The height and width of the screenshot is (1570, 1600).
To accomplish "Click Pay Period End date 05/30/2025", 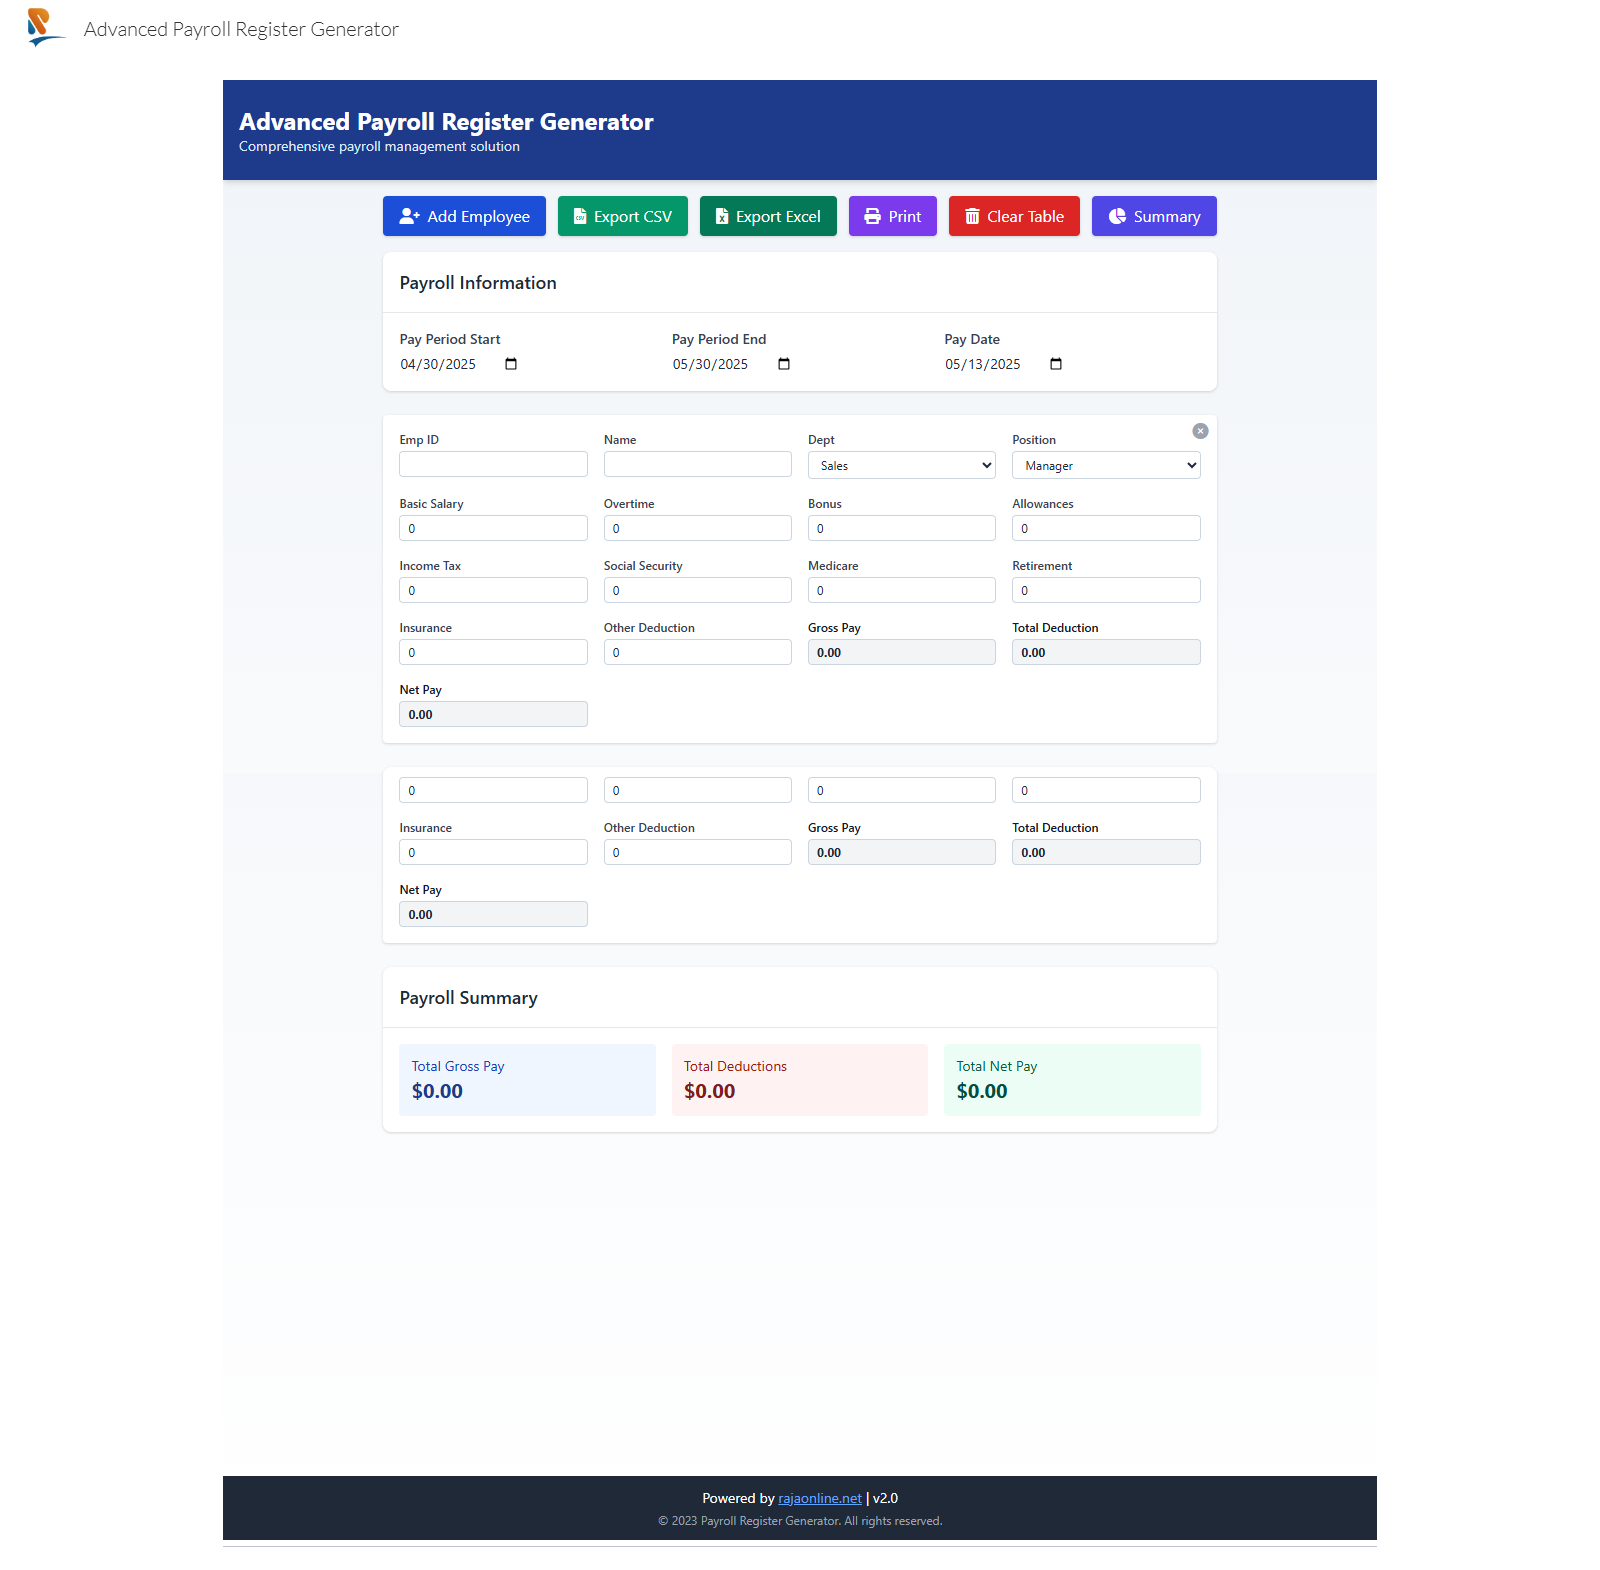I will pyautogui.click(x=710, y=364).
